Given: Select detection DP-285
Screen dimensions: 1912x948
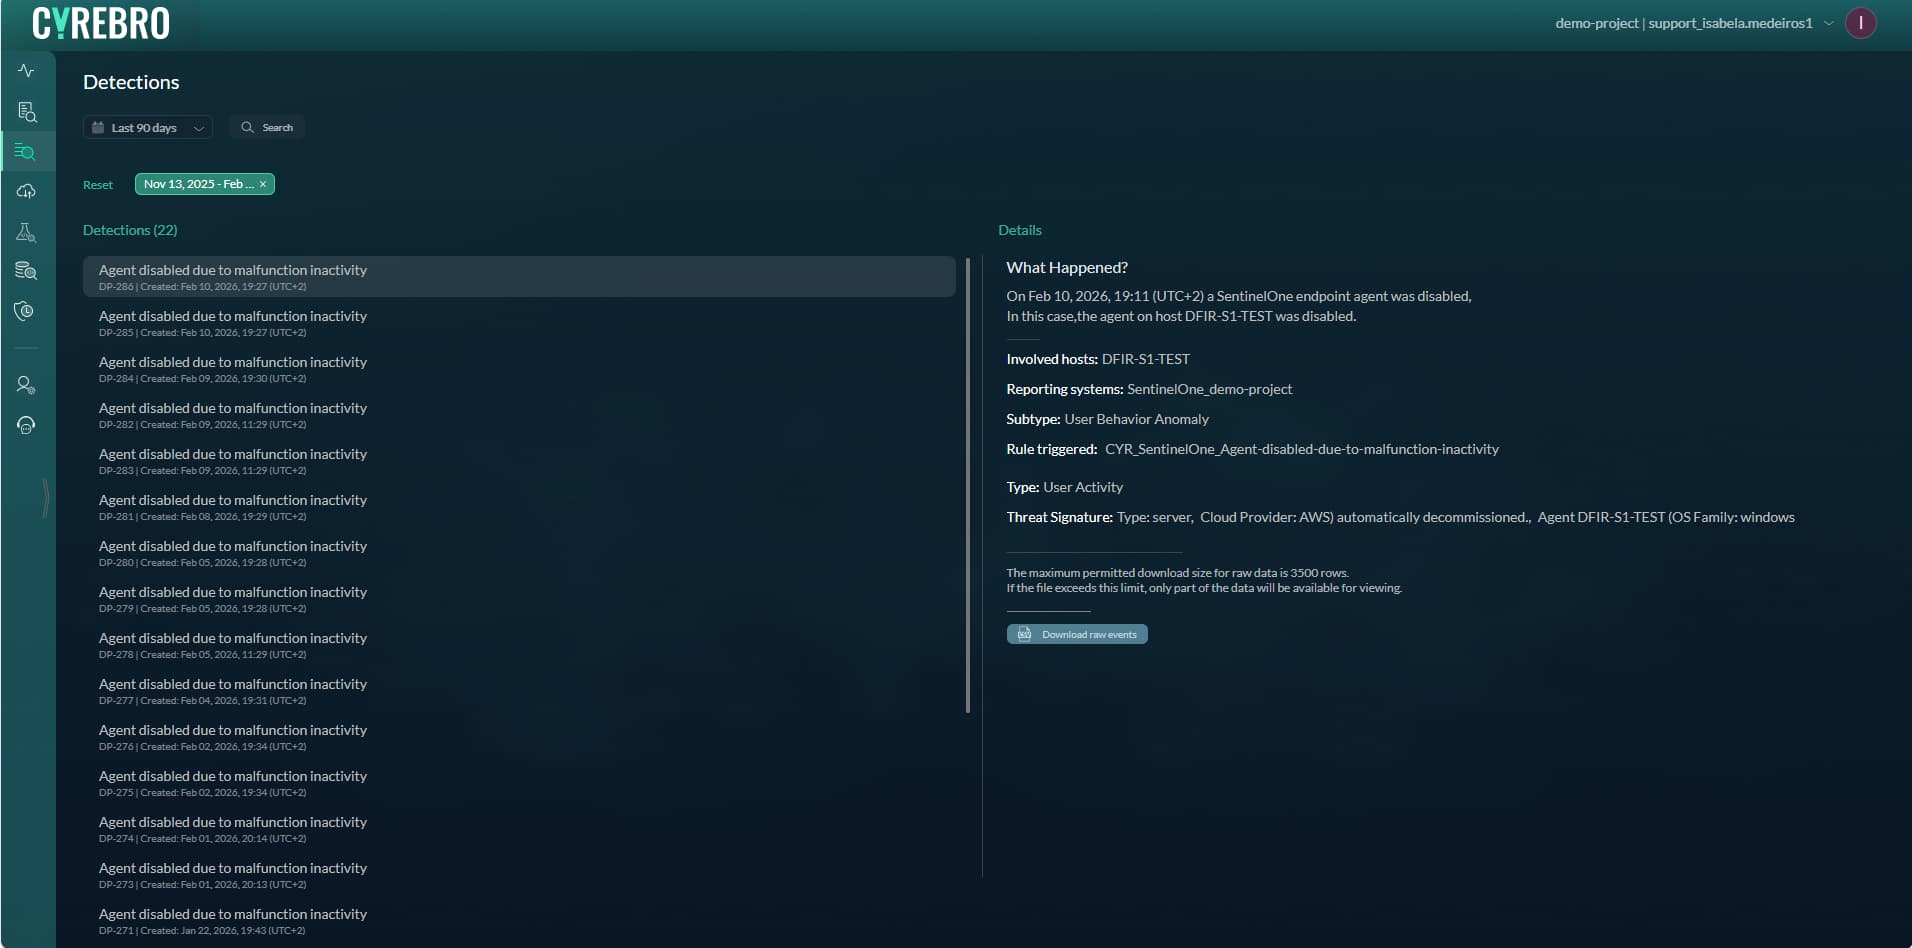Looking at the screenshot, I should coord(519,323).
